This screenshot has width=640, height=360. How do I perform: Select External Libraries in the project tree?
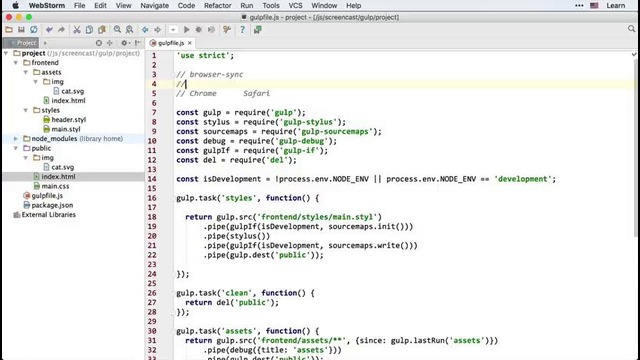(44, 215)
